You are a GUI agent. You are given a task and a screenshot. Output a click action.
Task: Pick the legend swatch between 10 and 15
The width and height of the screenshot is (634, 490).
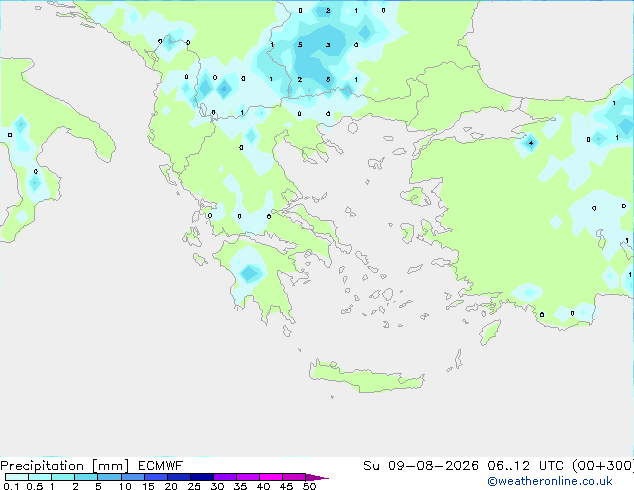[133, 477]
